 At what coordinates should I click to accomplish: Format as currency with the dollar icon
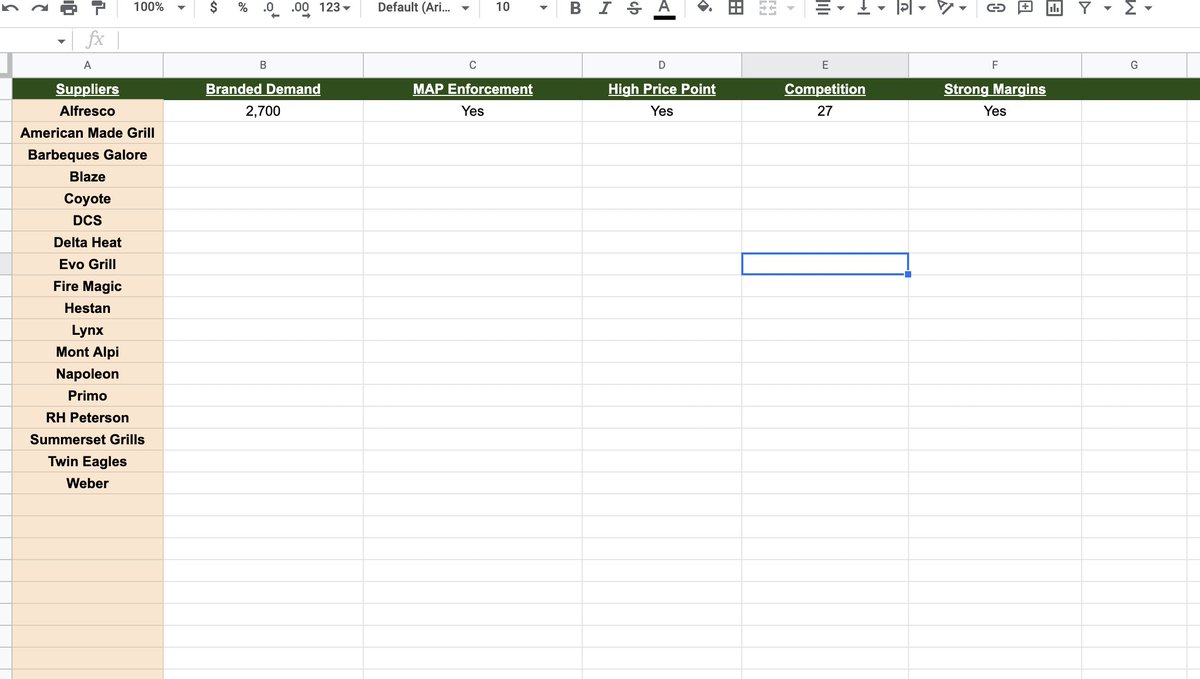coord(214,8)
